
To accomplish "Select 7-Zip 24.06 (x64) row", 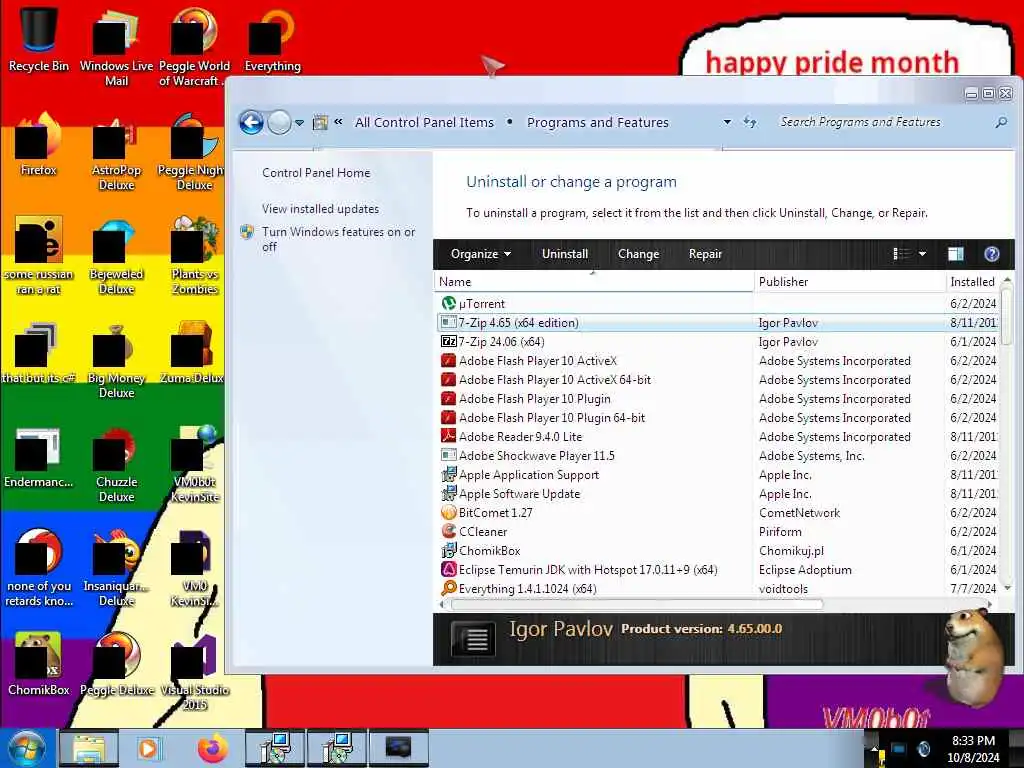I will click(717, 342).
